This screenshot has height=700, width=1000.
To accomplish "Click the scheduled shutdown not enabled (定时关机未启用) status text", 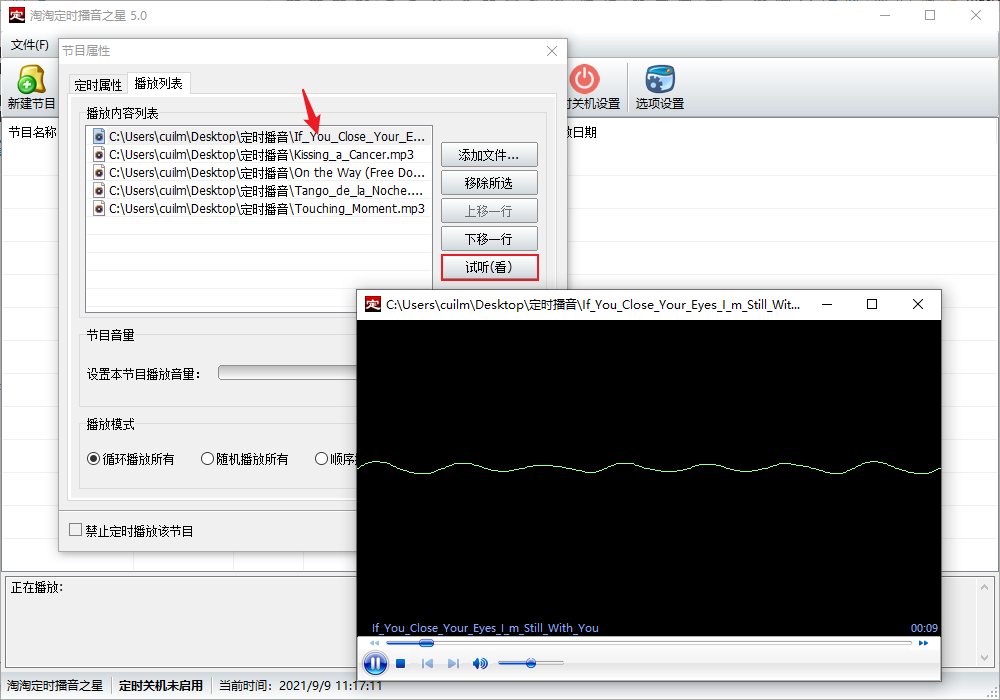I will tap(161, 685).
